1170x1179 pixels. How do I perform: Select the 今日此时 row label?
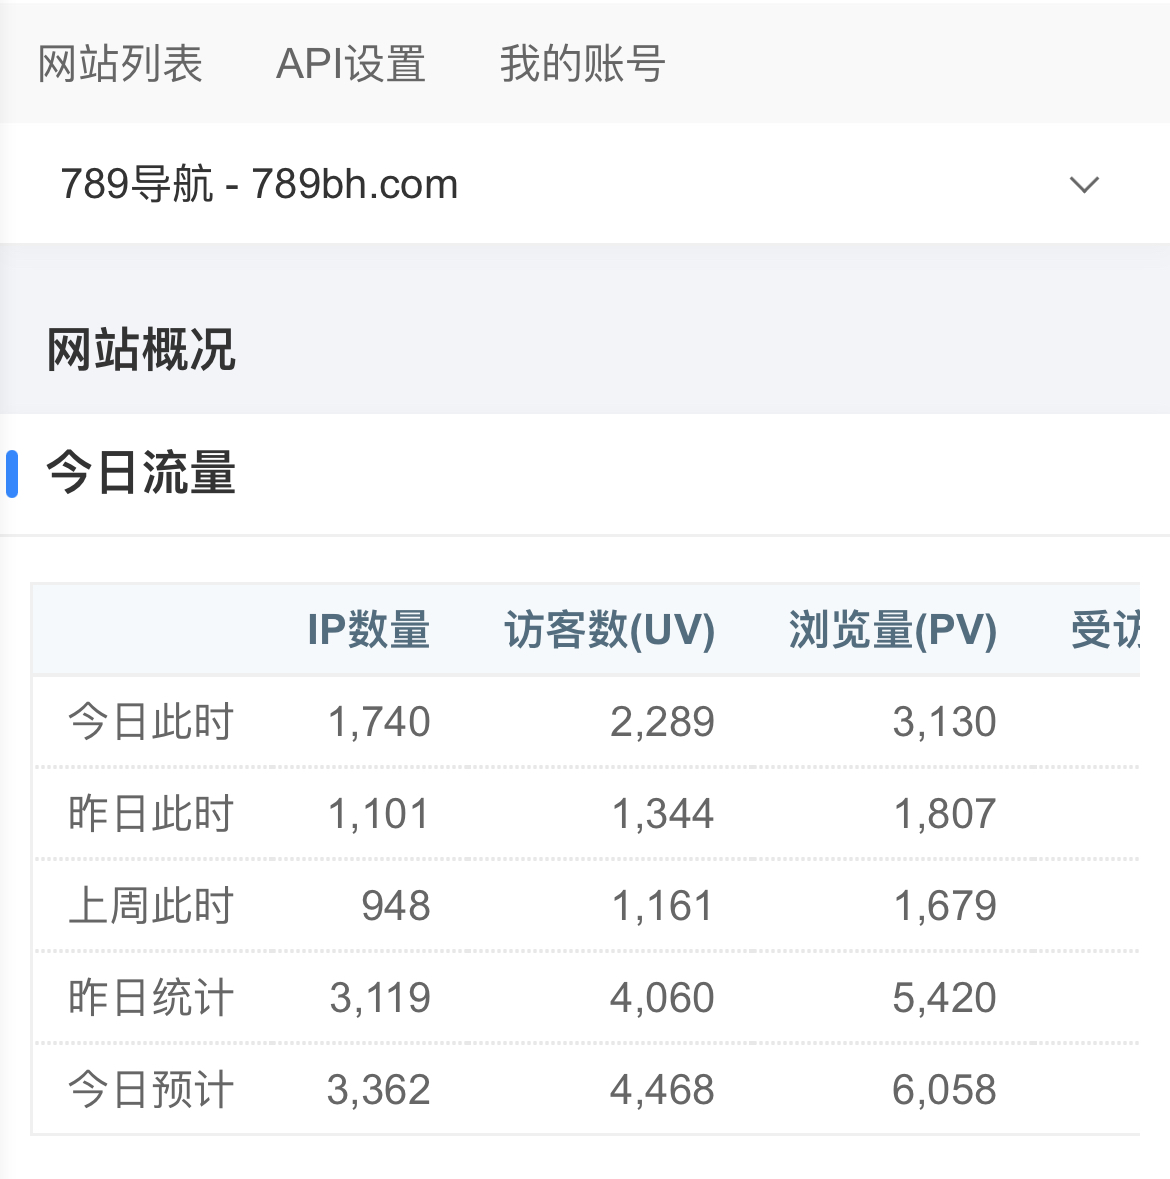(151, 722)
